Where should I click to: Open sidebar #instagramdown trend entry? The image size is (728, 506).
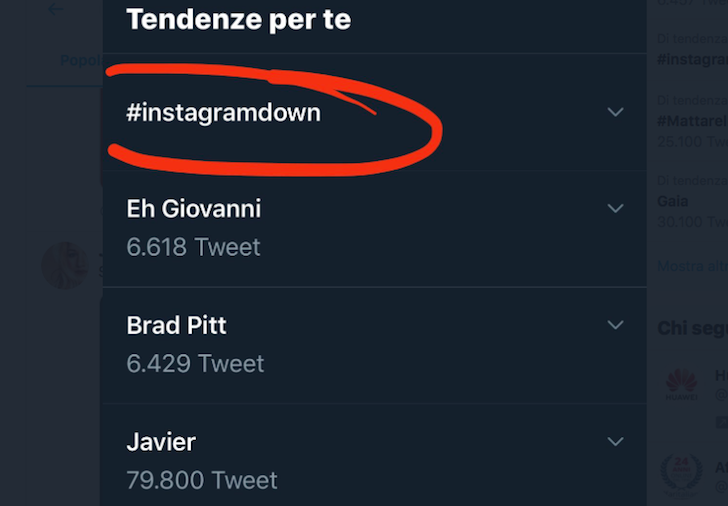[692, 59]
